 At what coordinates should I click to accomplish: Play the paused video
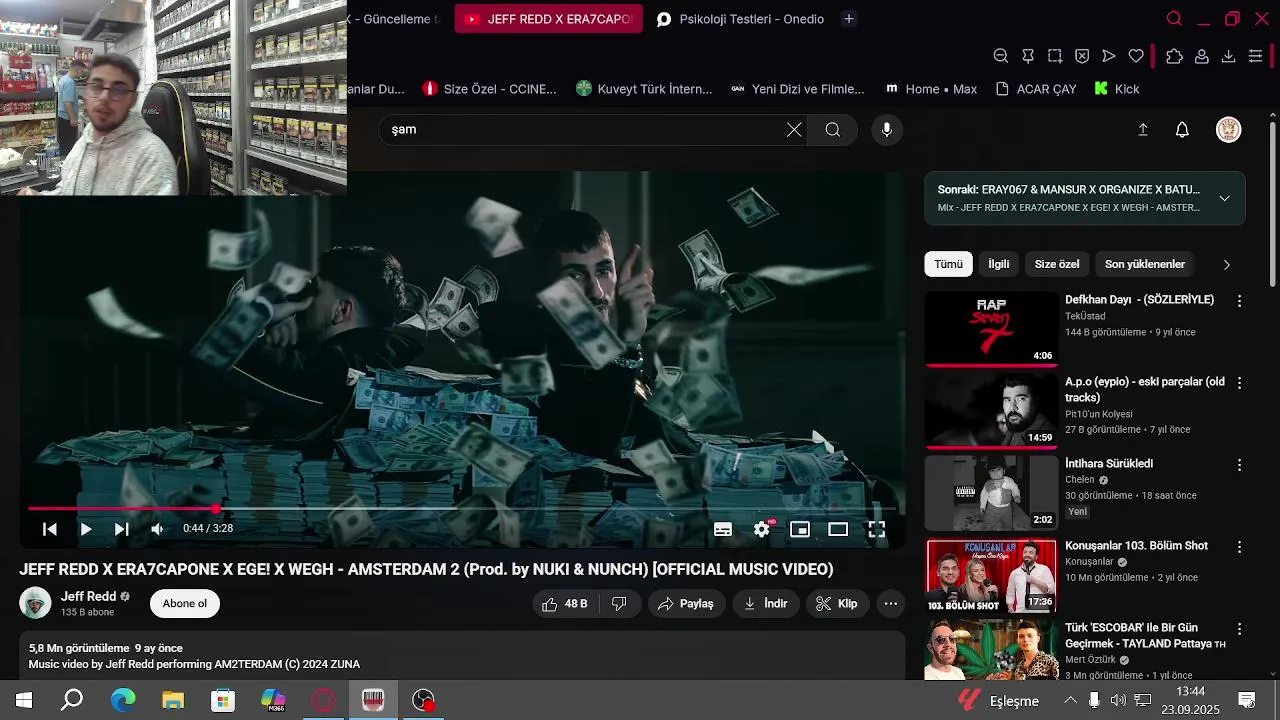coord(86,529)
